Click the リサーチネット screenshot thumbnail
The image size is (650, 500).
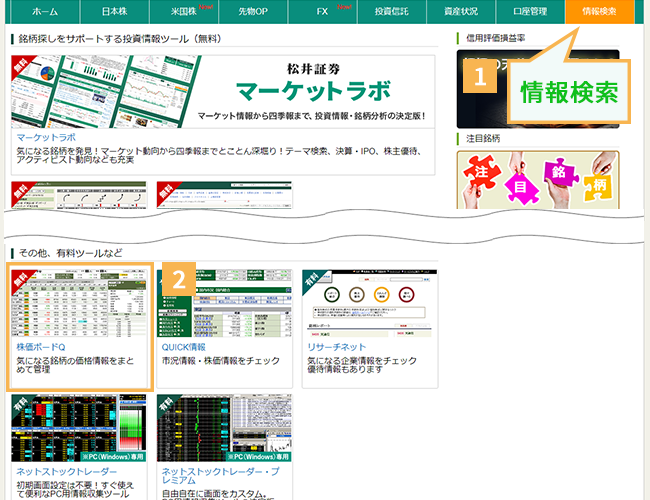(x=370, y=303)
